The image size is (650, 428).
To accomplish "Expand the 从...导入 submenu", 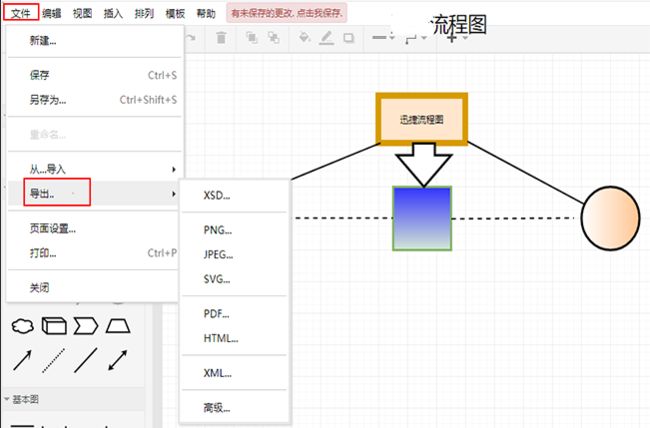I will point(95,169).
